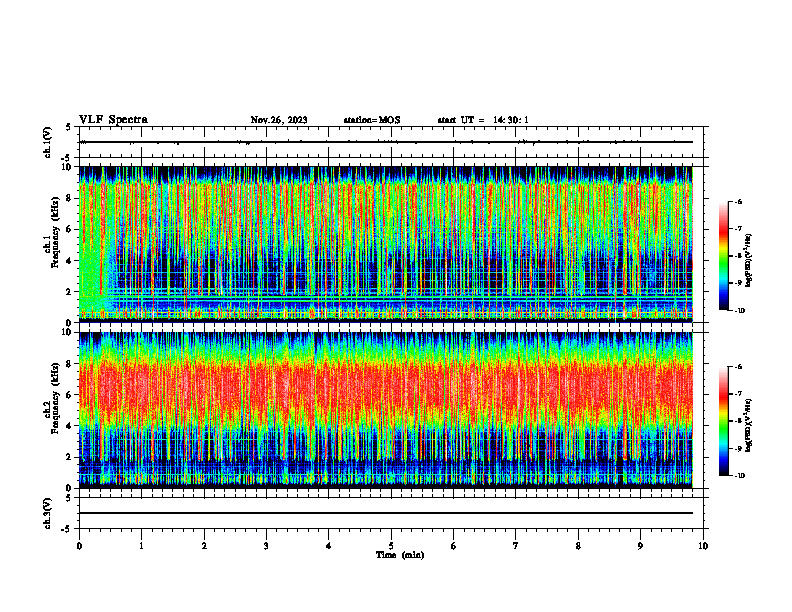
Task: Click time-axis tick label "10"
Action: click(703, 546)
